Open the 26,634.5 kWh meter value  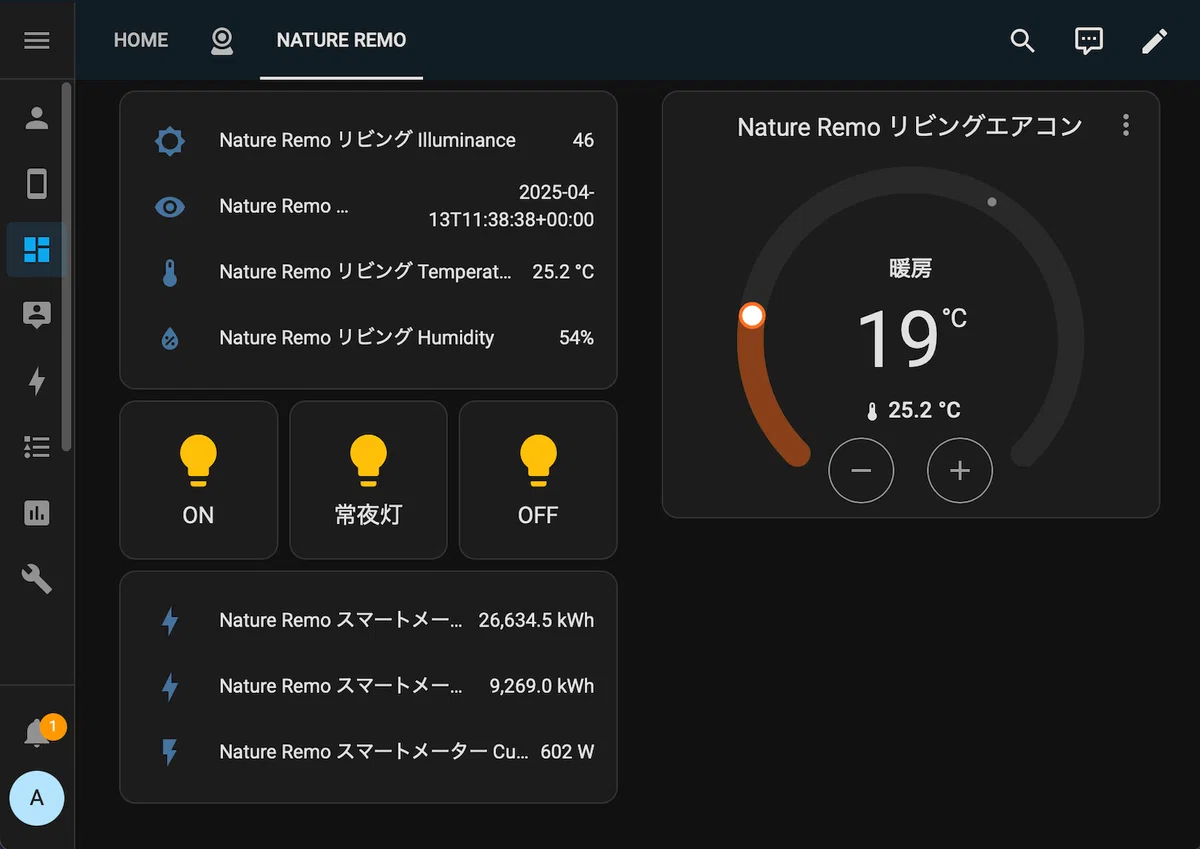click(x=536, y=620)
